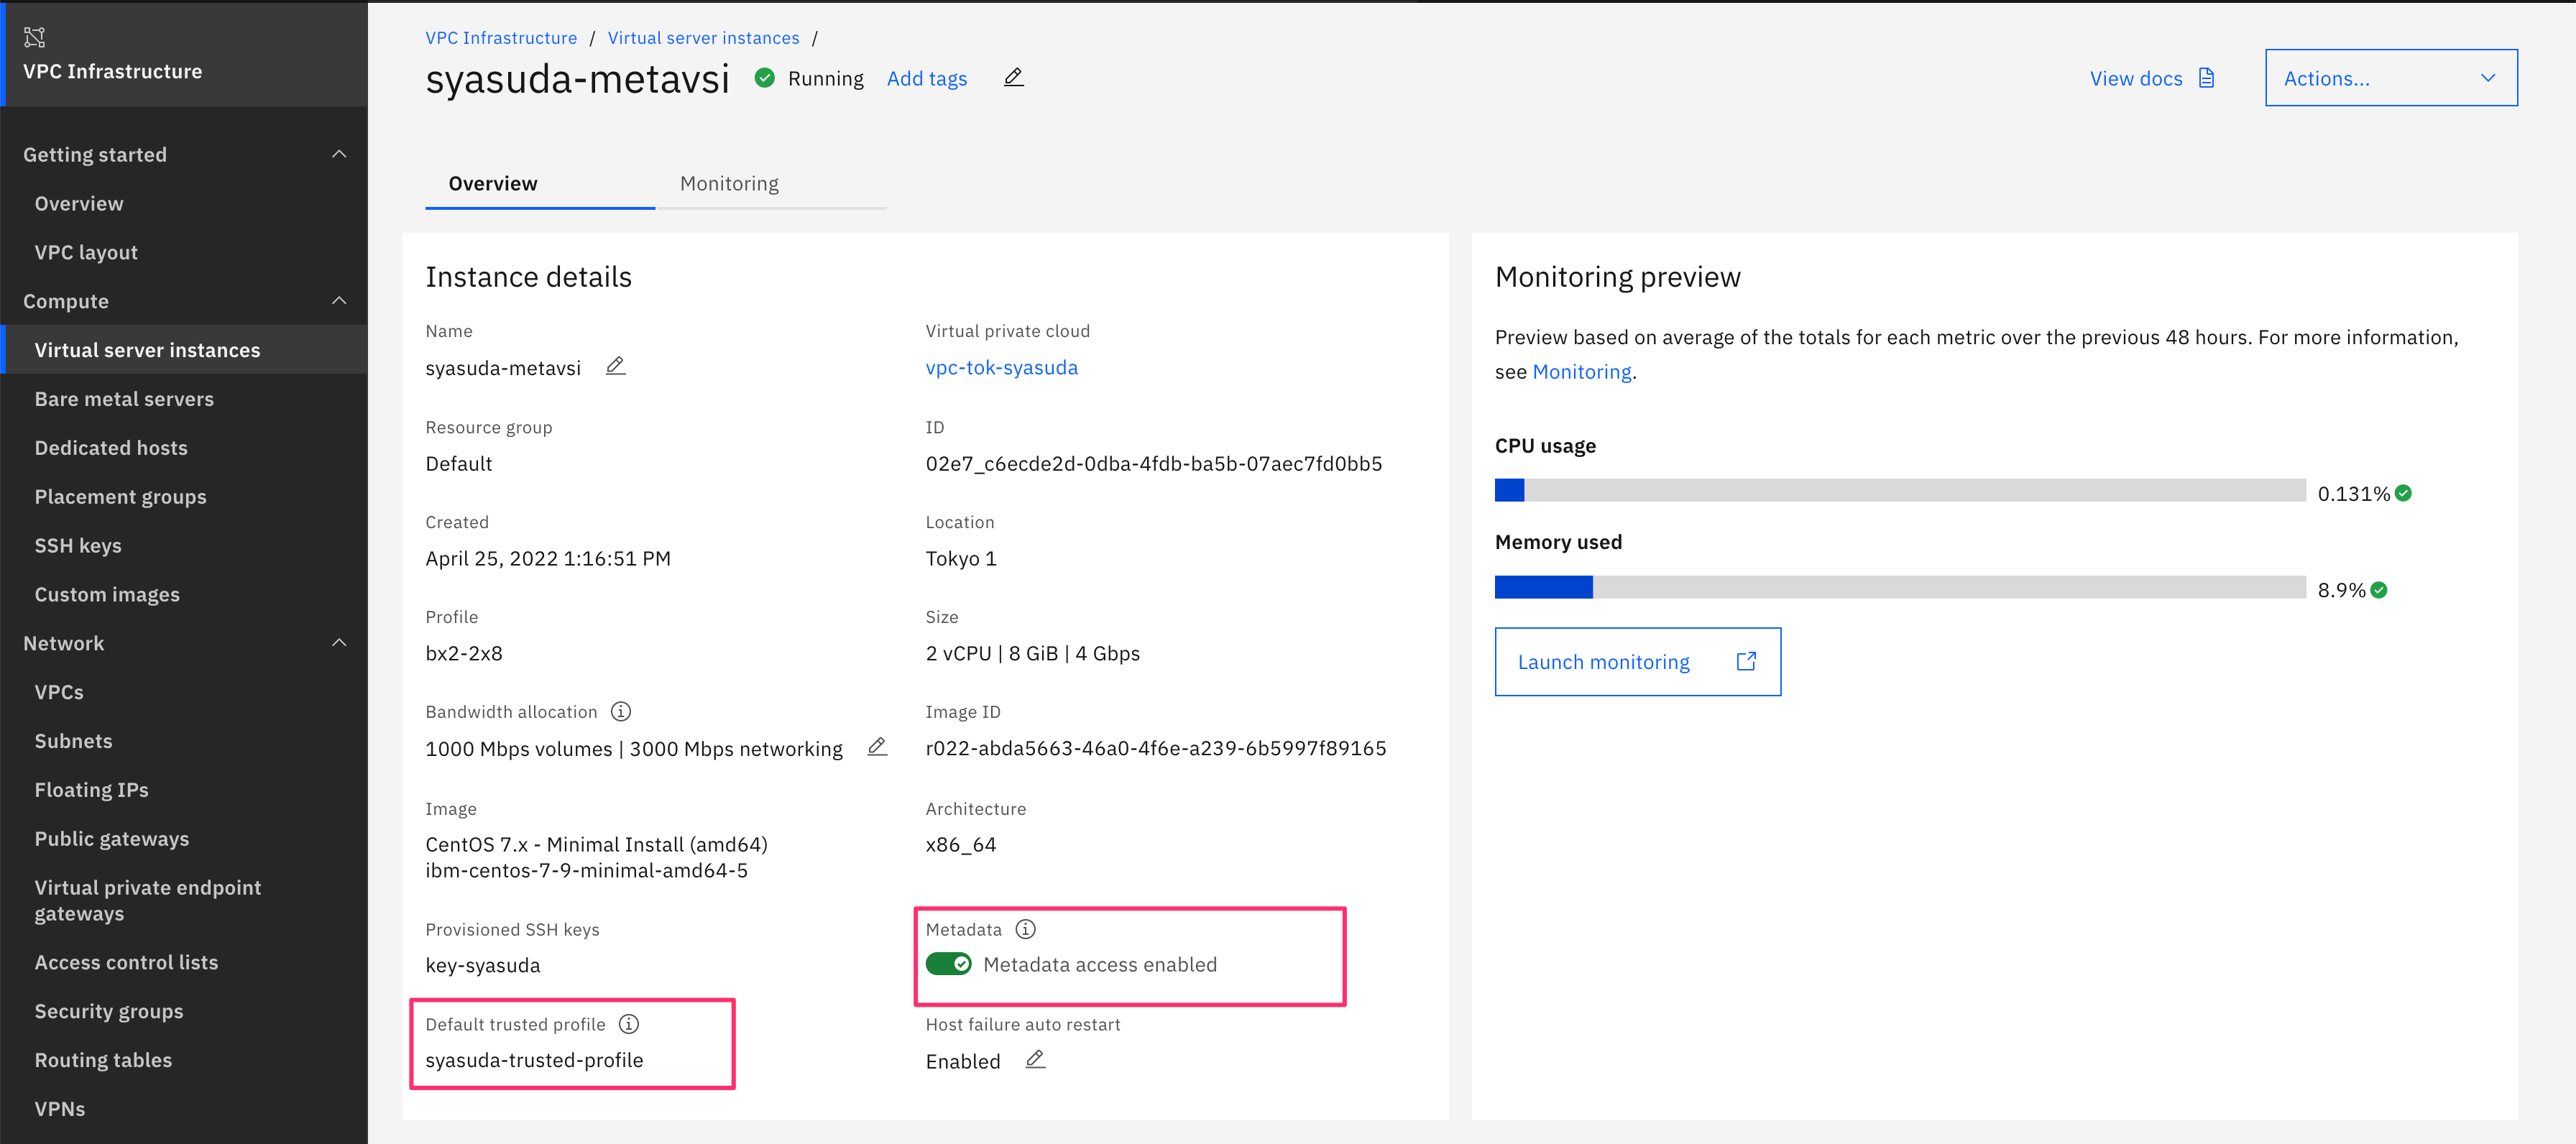Open Placement groups page

point(120,497)
